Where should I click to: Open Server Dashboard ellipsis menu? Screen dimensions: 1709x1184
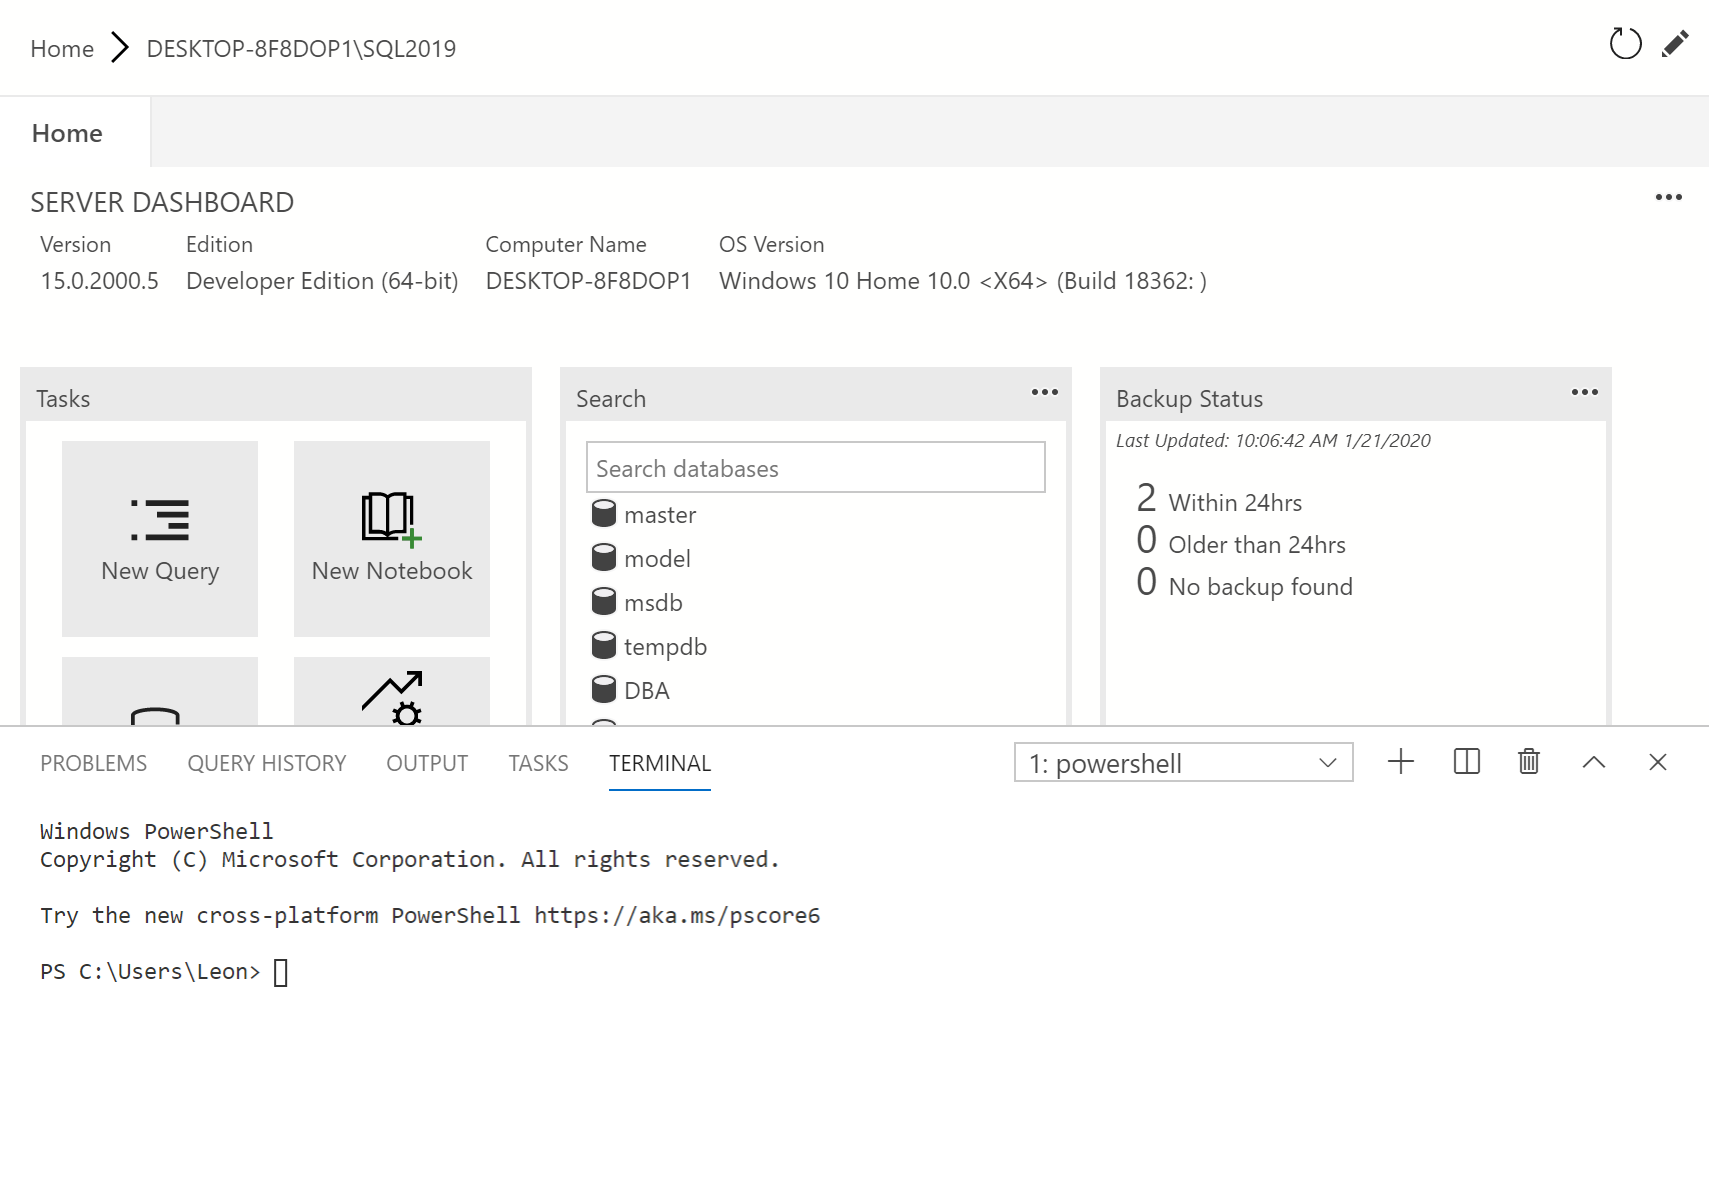tap(1668, 197)
